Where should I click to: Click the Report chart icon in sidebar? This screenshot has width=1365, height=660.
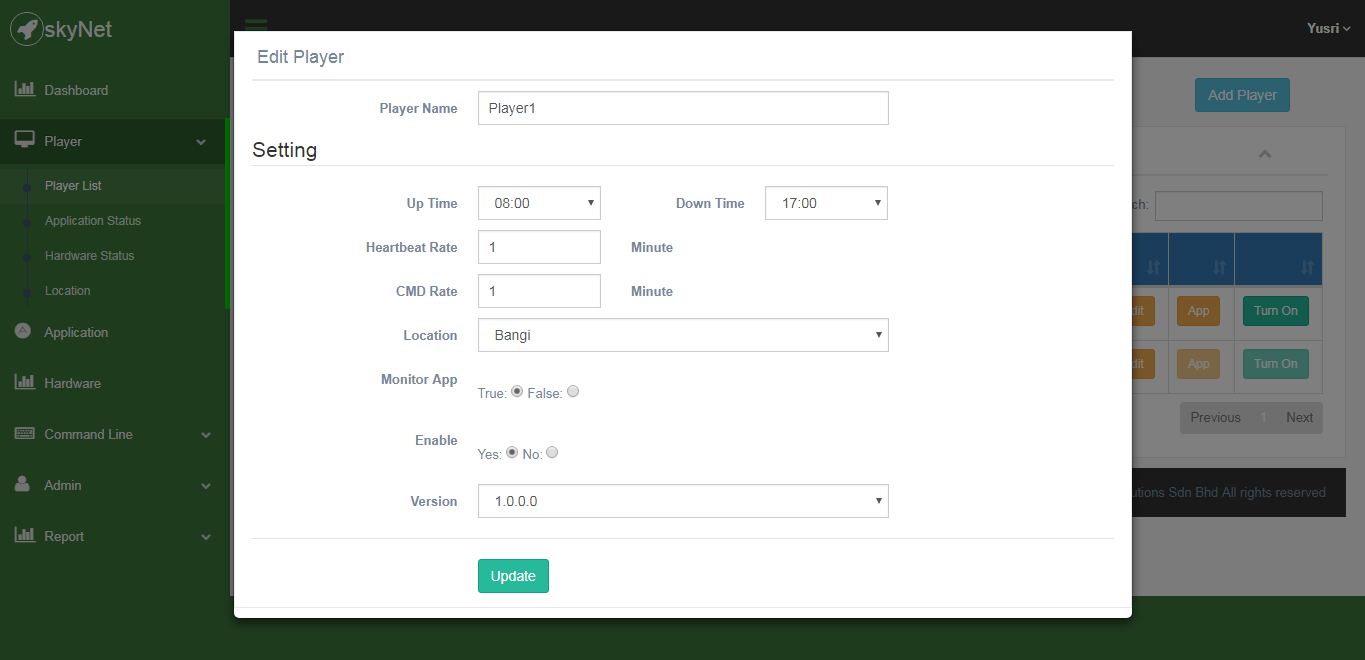pyautogui.click(x=25, y=536)
